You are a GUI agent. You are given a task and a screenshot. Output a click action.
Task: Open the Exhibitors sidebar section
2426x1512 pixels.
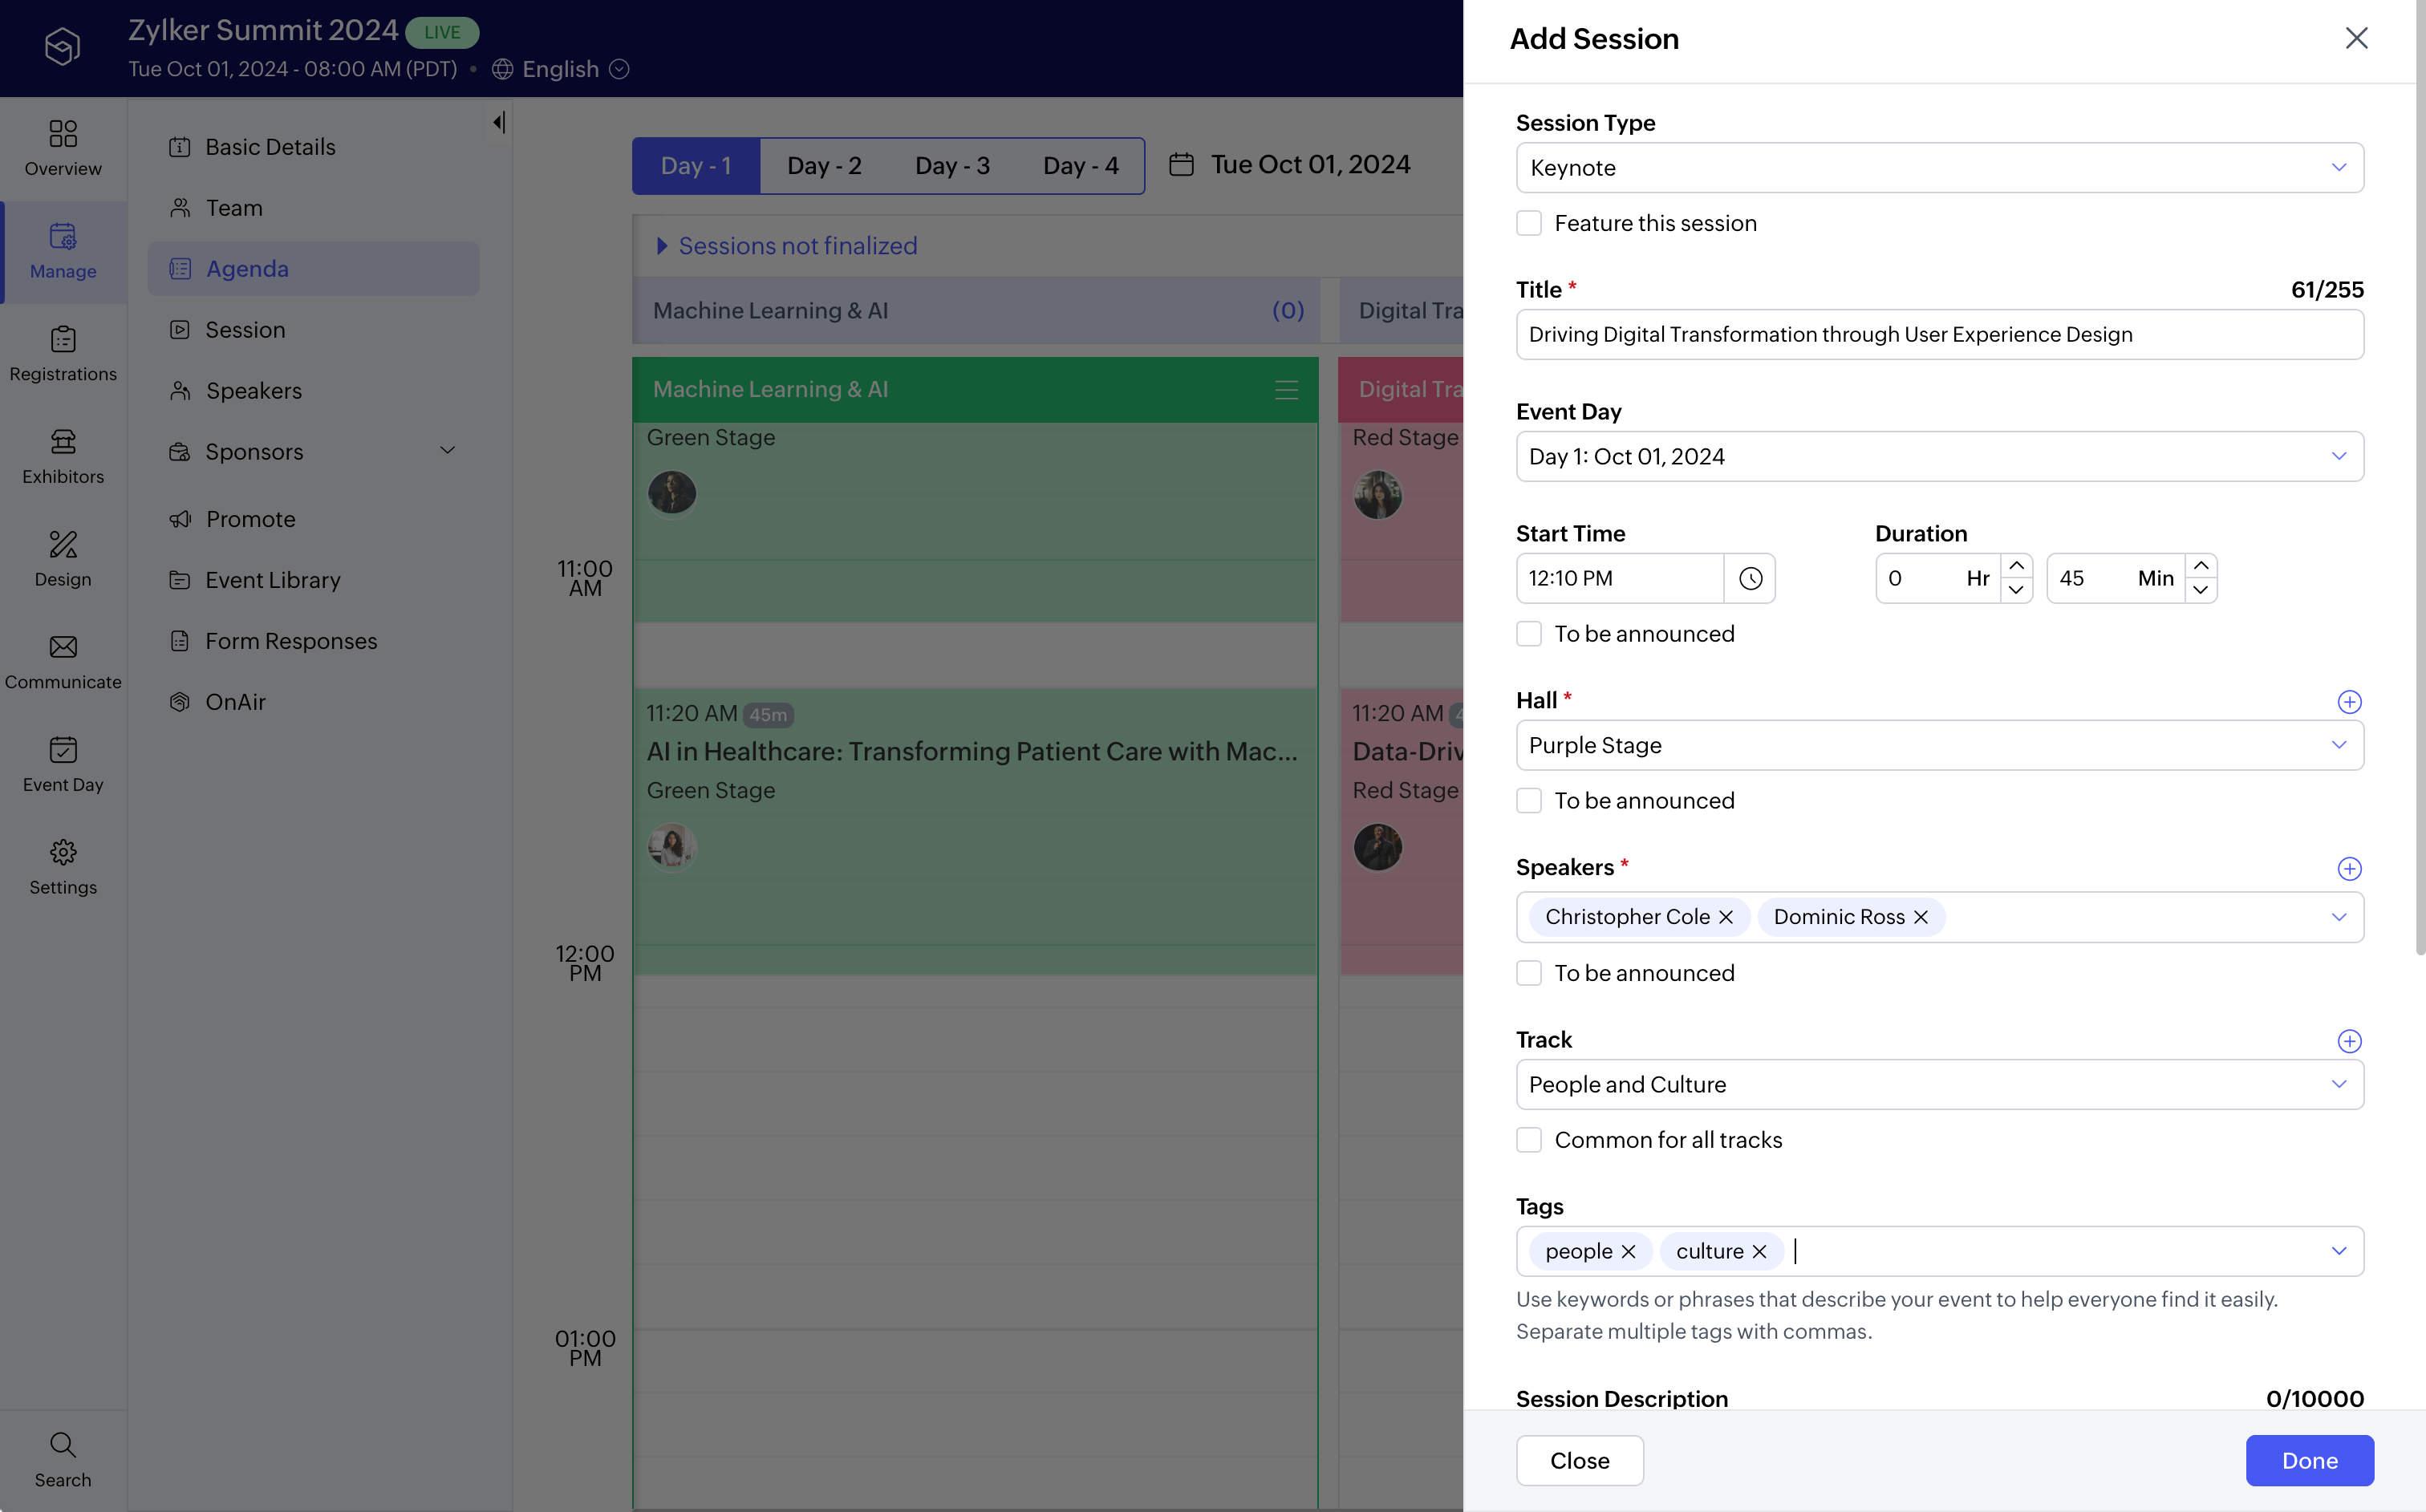[63, 456]
